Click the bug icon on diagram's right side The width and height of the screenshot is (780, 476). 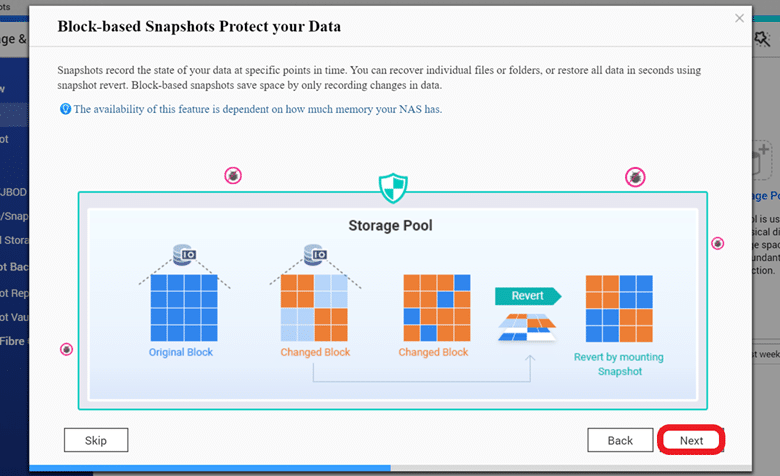[717, 243]
